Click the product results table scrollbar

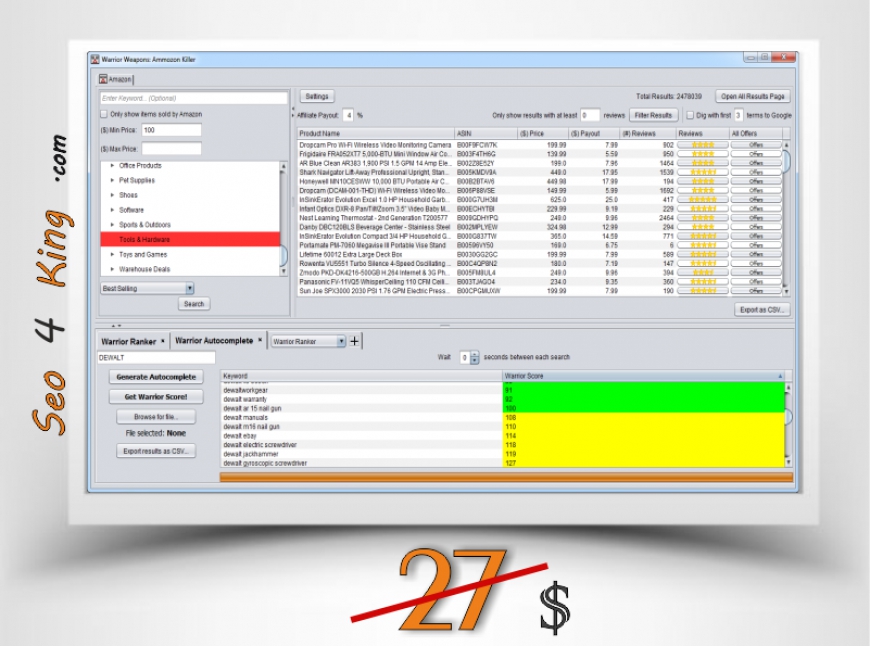786,218
